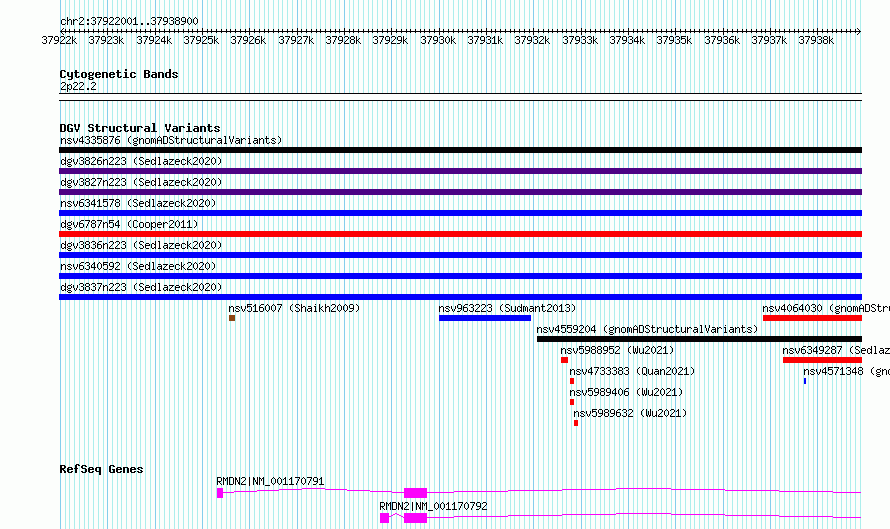Open the dgv3837n223 (Sedlazeck2020) label
Image resolution: width=890 pixels, height=529 pixels.
(x=141, y=287)
